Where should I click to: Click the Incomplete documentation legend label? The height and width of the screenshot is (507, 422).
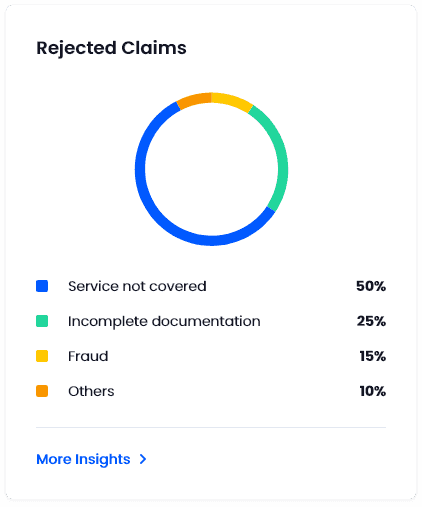pos(164,321)
